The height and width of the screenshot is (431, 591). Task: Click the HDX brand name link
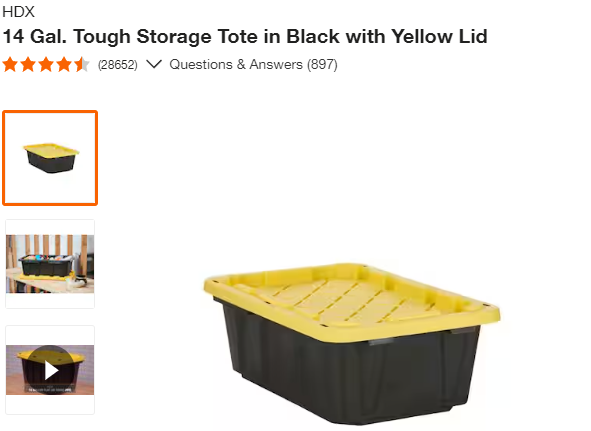pyautogui.click(x=18, y=12)
